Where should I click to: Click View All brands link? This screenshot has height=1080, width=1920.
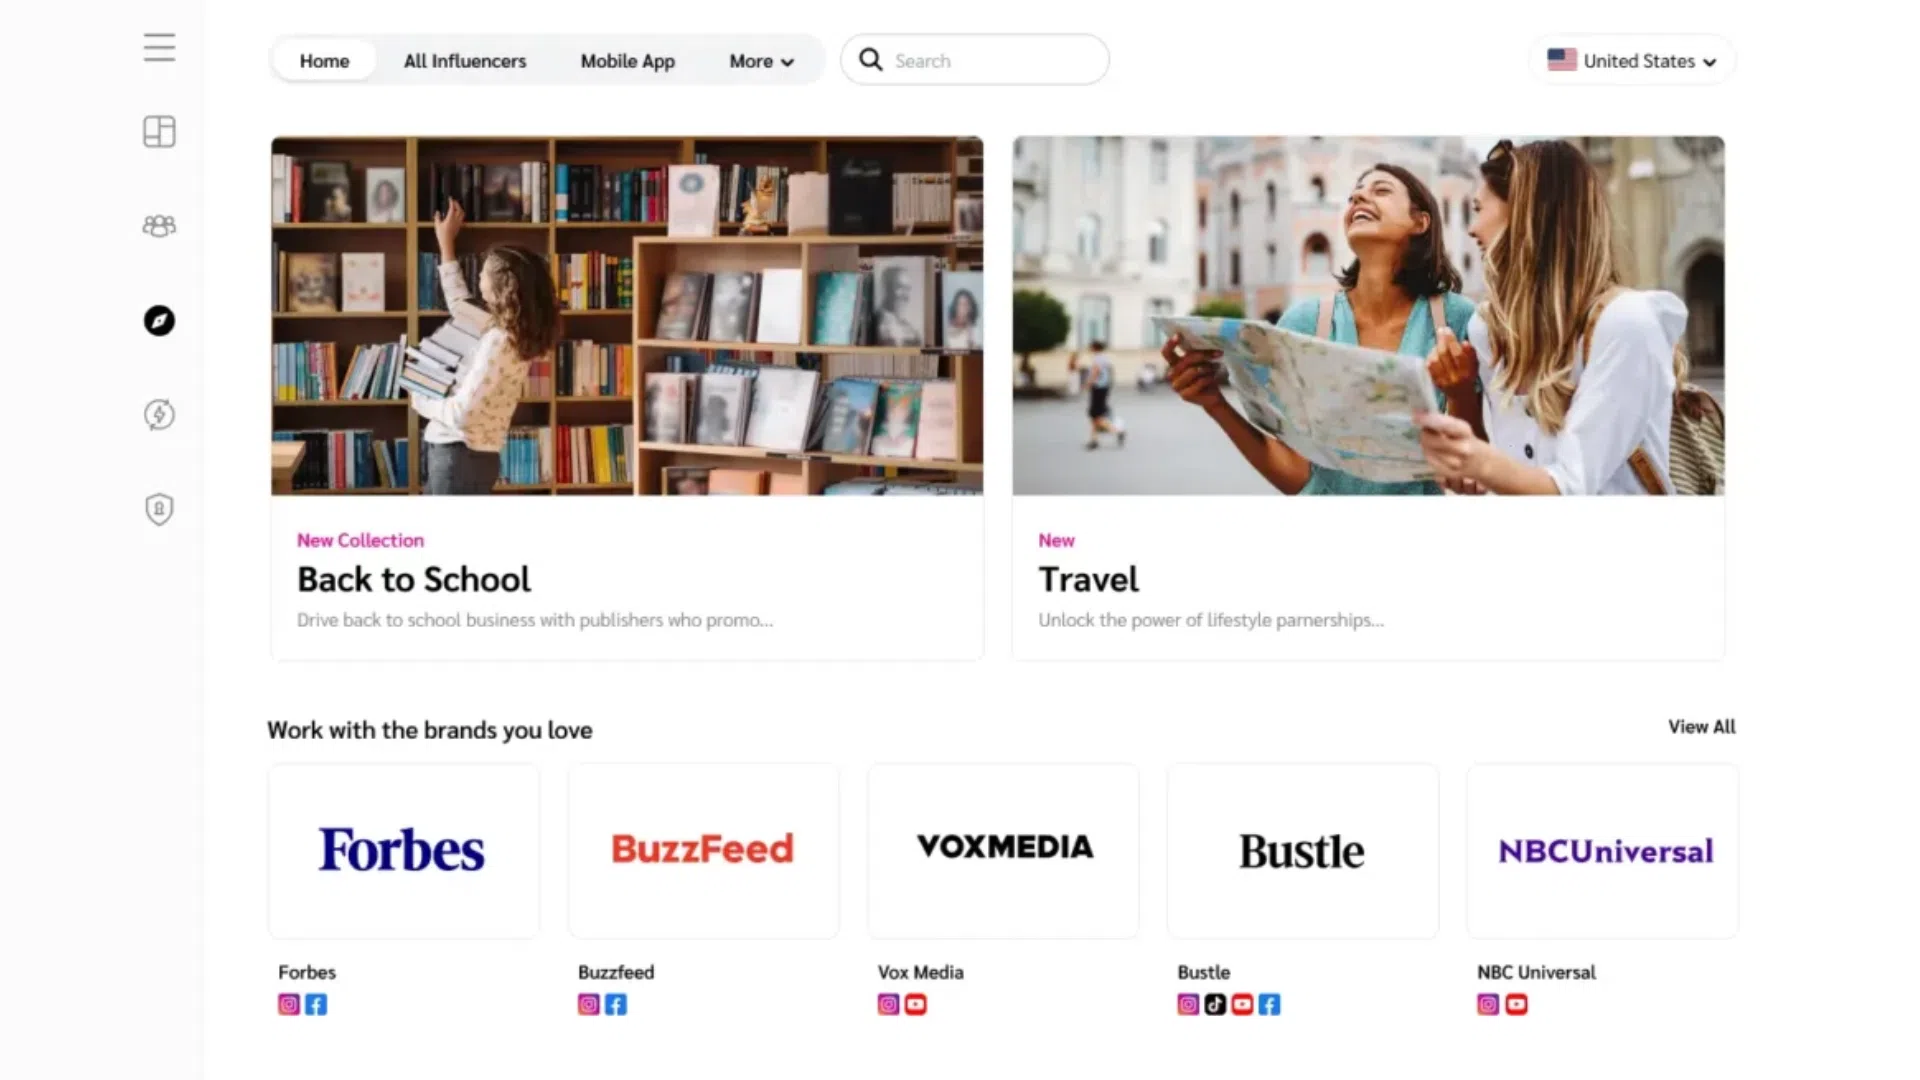1702,727
